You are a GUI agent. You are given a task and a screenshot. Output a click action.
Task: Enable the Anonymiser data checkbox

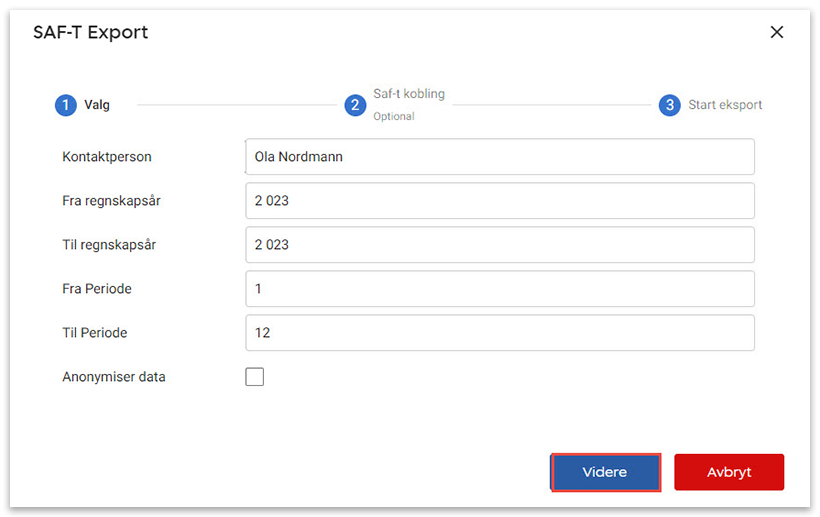255,377
